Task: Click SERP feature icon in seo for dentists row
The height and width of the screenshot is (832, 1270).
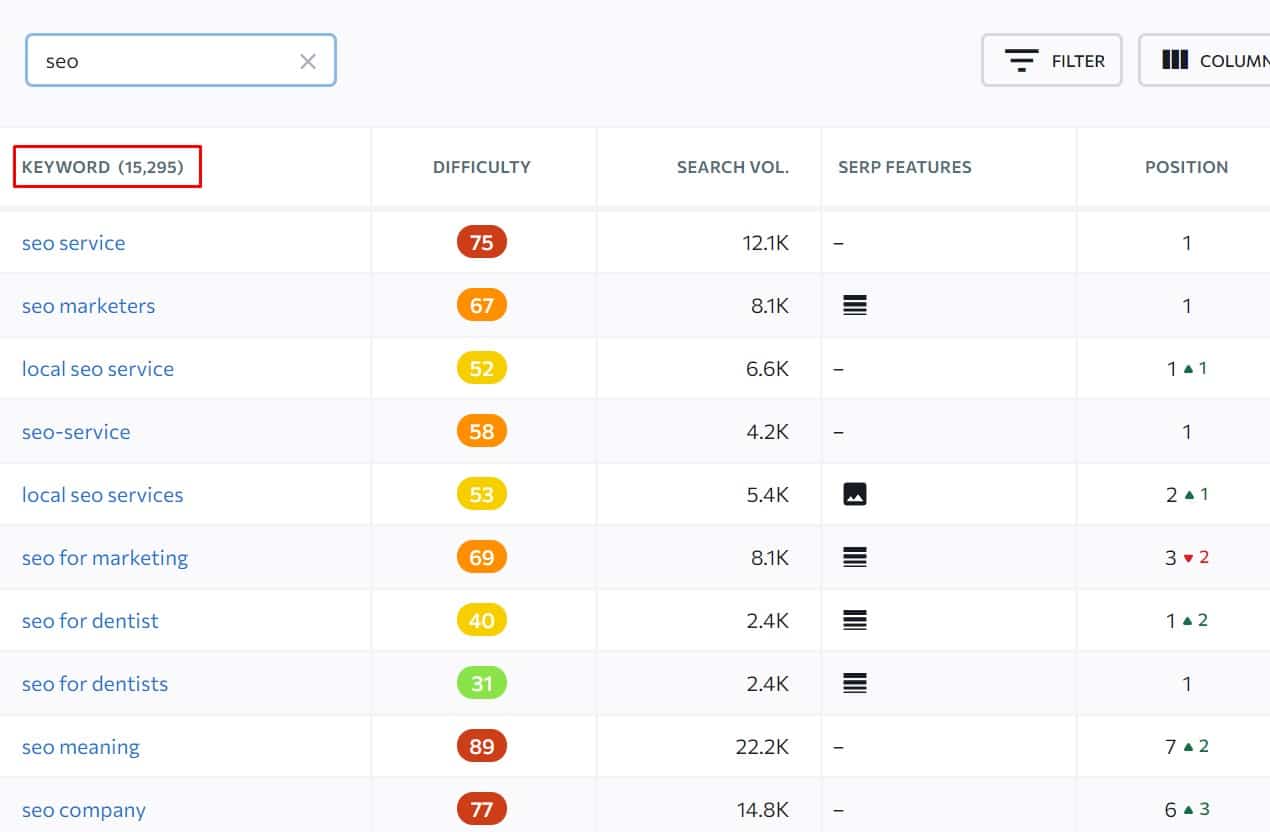Action: pyautogui.click(x=854, y=683)
